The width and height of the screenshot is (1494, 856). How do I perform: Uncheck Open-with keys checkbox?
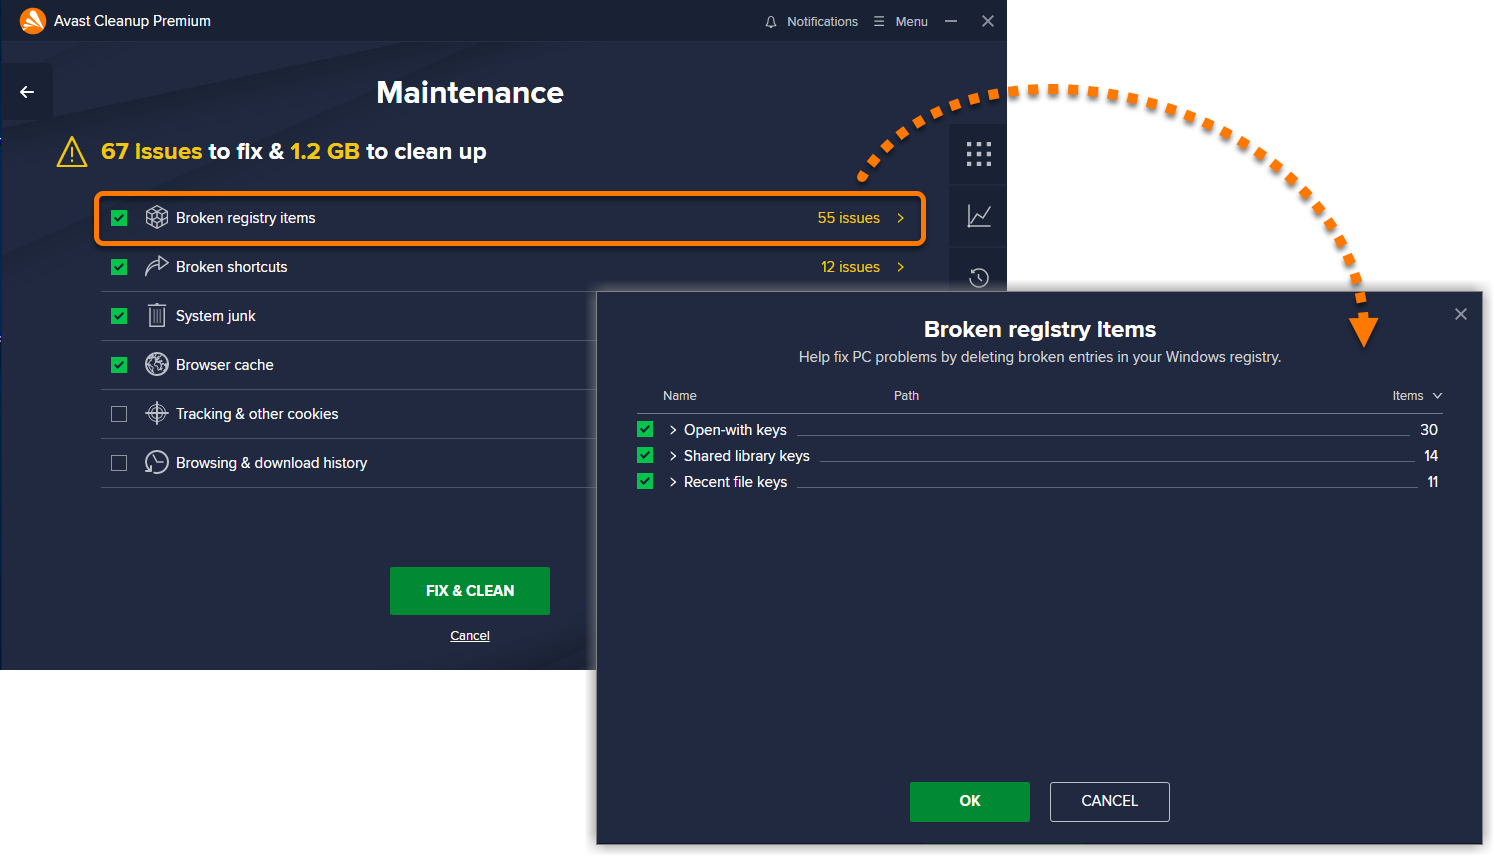(645, 429)
